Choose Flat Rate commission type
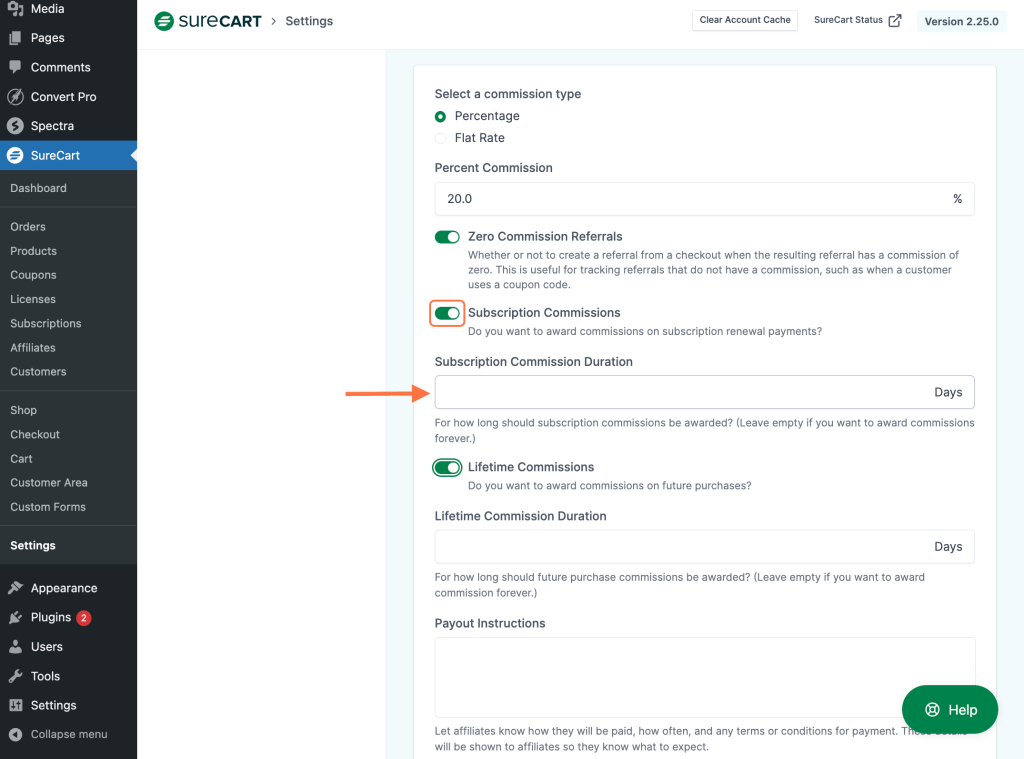 coord(440,138)
